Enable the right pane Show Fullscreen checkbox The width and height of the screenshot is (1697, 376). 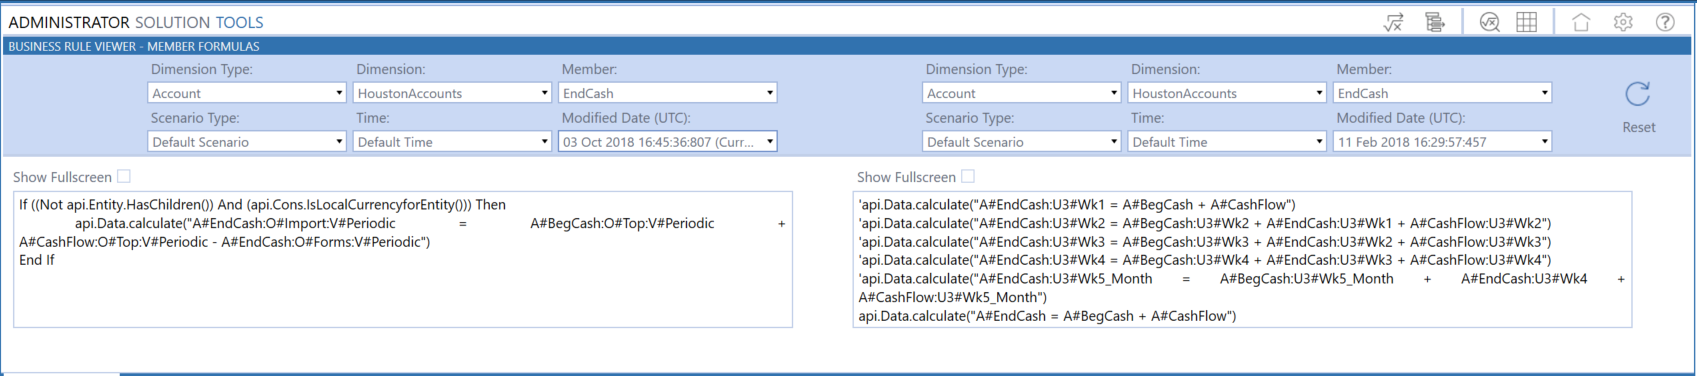point(968,176)
